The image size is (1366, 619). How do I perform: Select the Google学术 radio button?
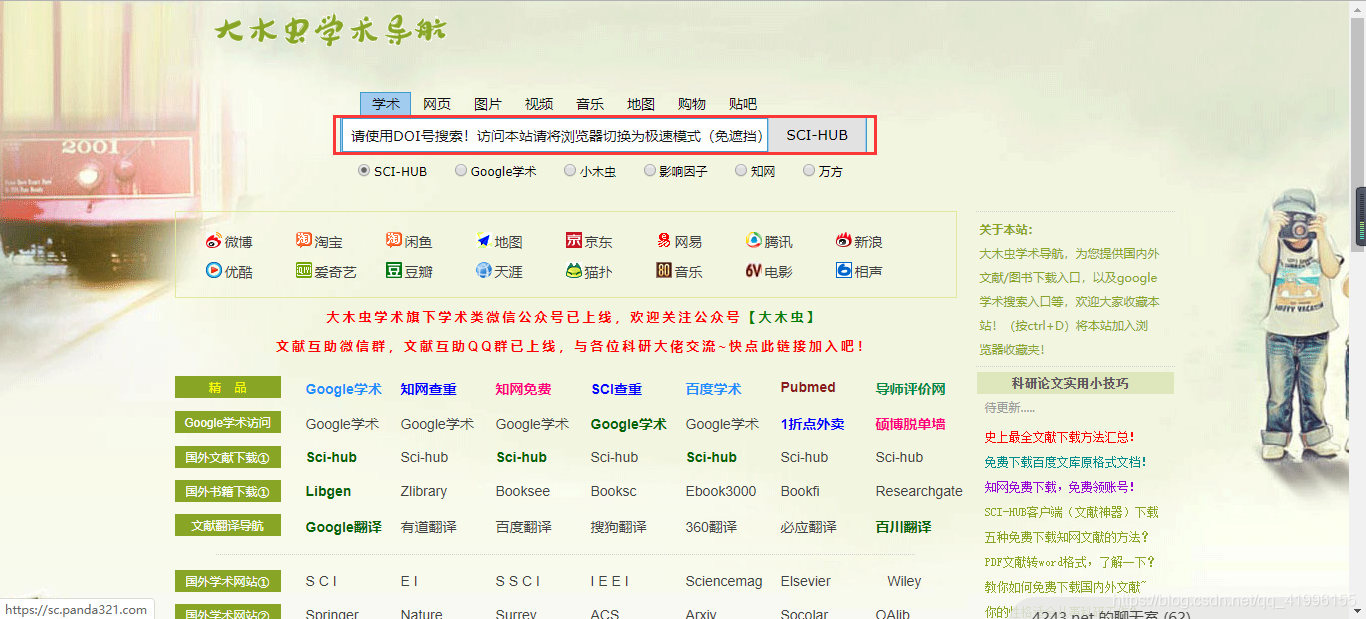(461, 170)
